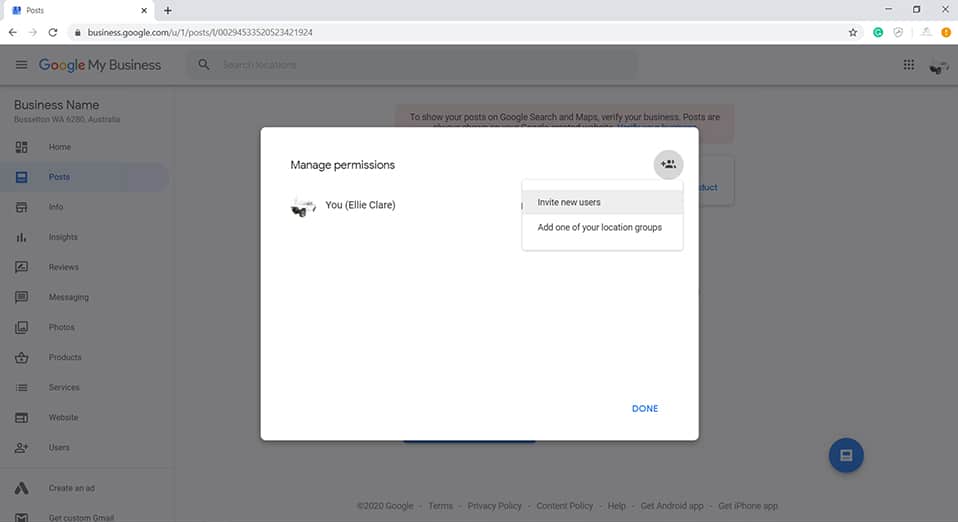Viewport: 958px width, 522px height.
Task: Click the Insights bar chart icon
Action: (21, 237)
